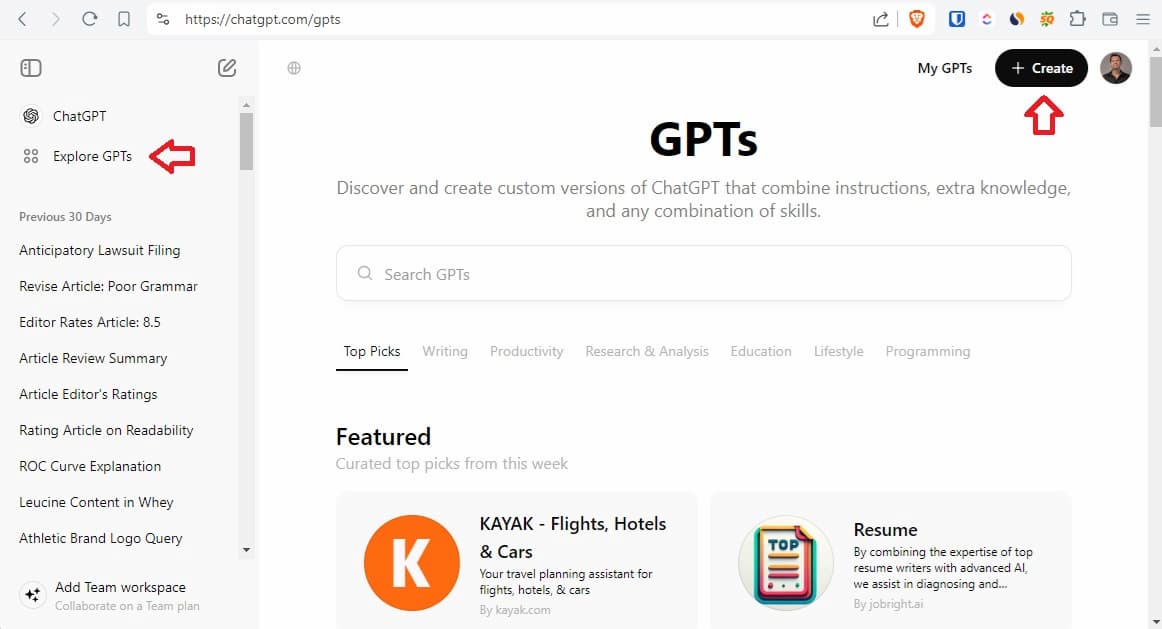Screen dimensions: 1162x629
Task: Focus the Search GPTs input field
Action: [703, 273]
